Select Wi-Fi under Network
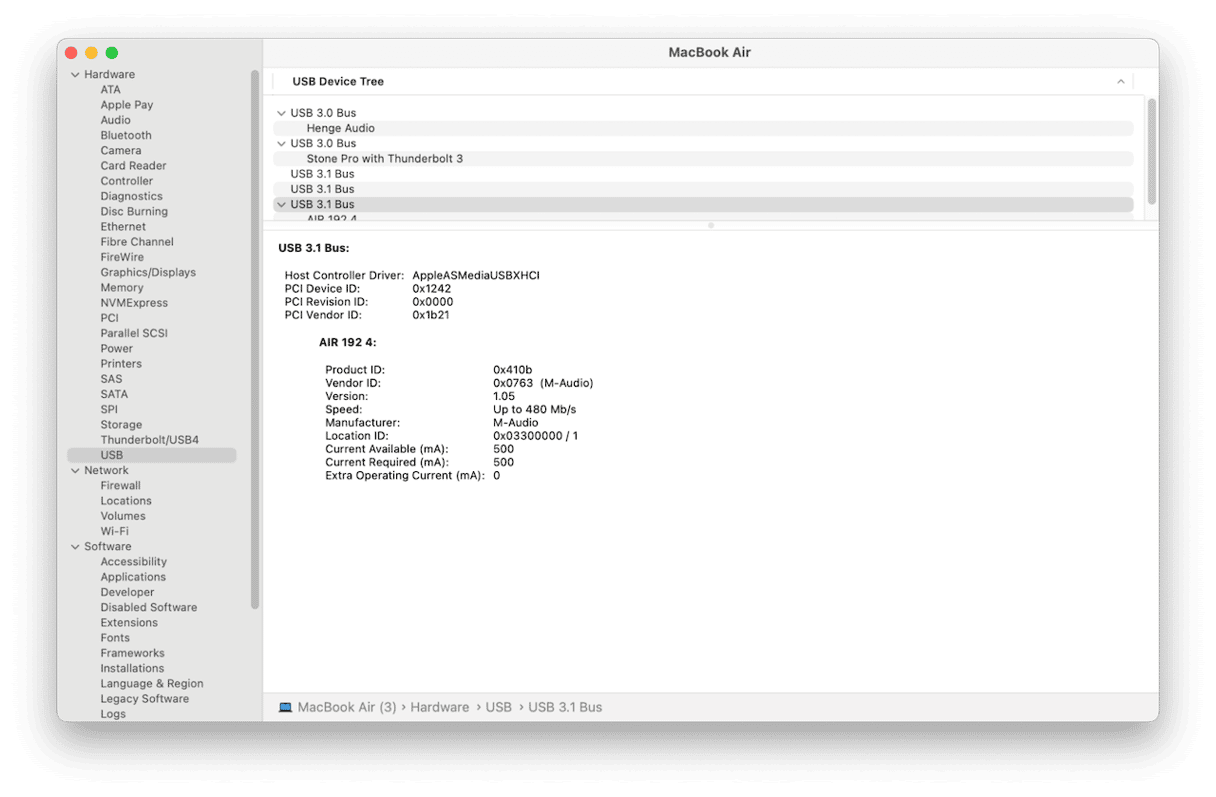 [114, 532]
